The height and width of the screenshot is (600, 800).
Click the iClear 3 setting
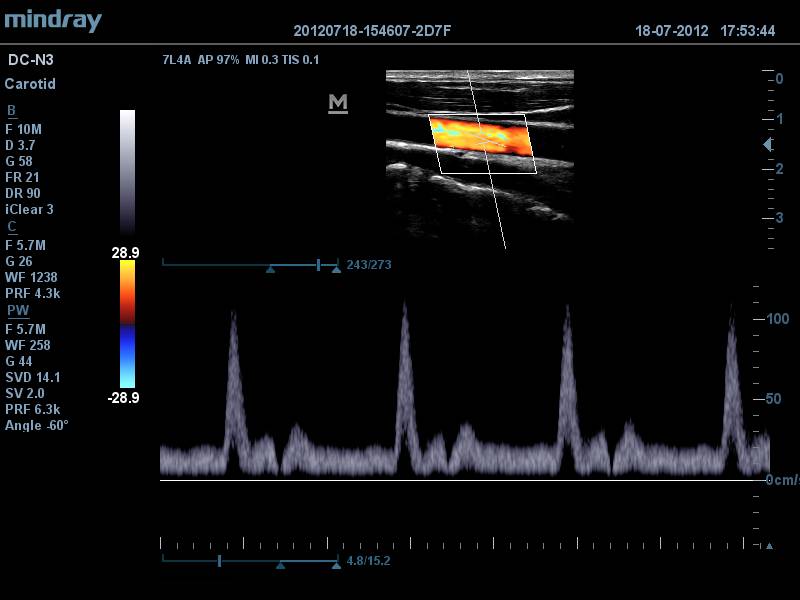[30, 209]
